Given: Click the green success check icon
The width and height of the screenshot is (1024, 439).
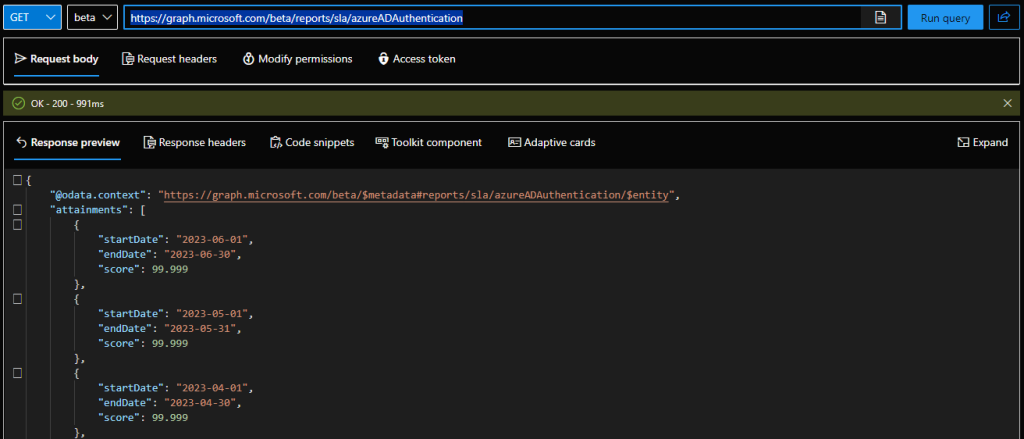Looking at the screenshot, I should (x=18, y=103).
